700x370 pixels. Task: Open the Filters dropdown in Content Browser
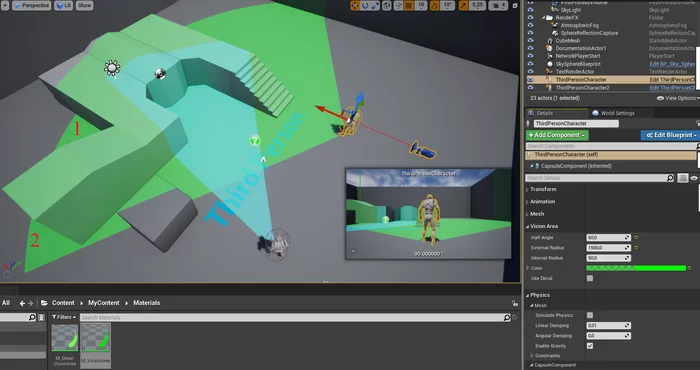tap(64, 317)
